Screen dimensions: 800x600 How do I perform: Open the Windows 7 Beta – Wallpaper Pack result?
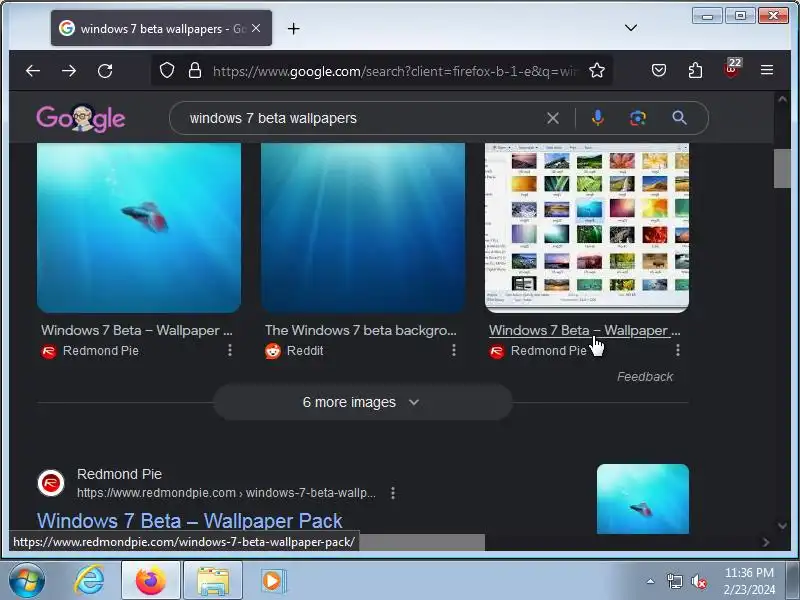(190, 521)
